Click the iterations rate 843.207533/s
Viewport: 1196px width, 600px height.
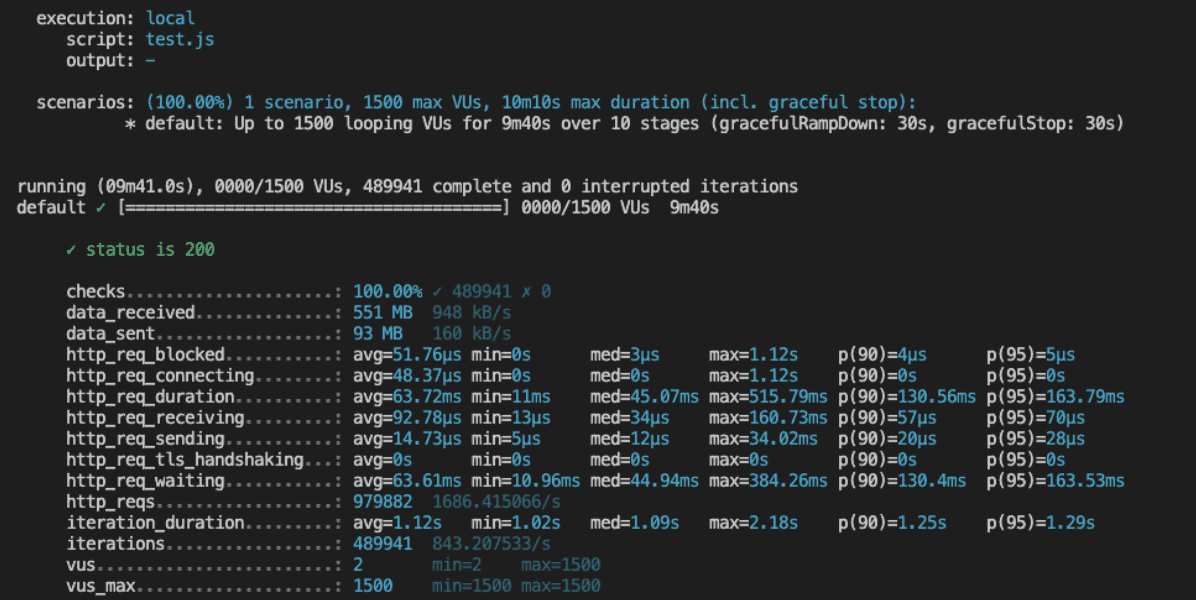(x=491, y=544)
